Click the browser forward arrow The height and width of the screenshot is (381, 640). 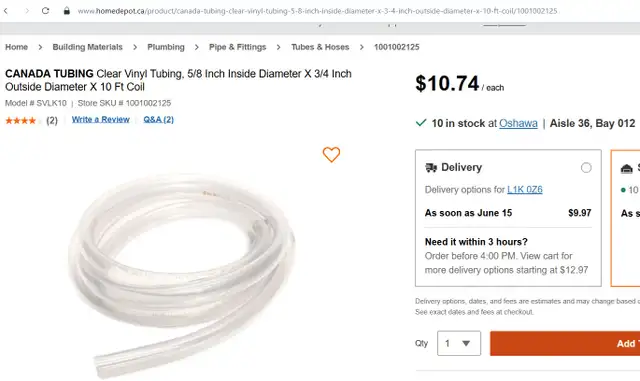click(x=27, y=11)
